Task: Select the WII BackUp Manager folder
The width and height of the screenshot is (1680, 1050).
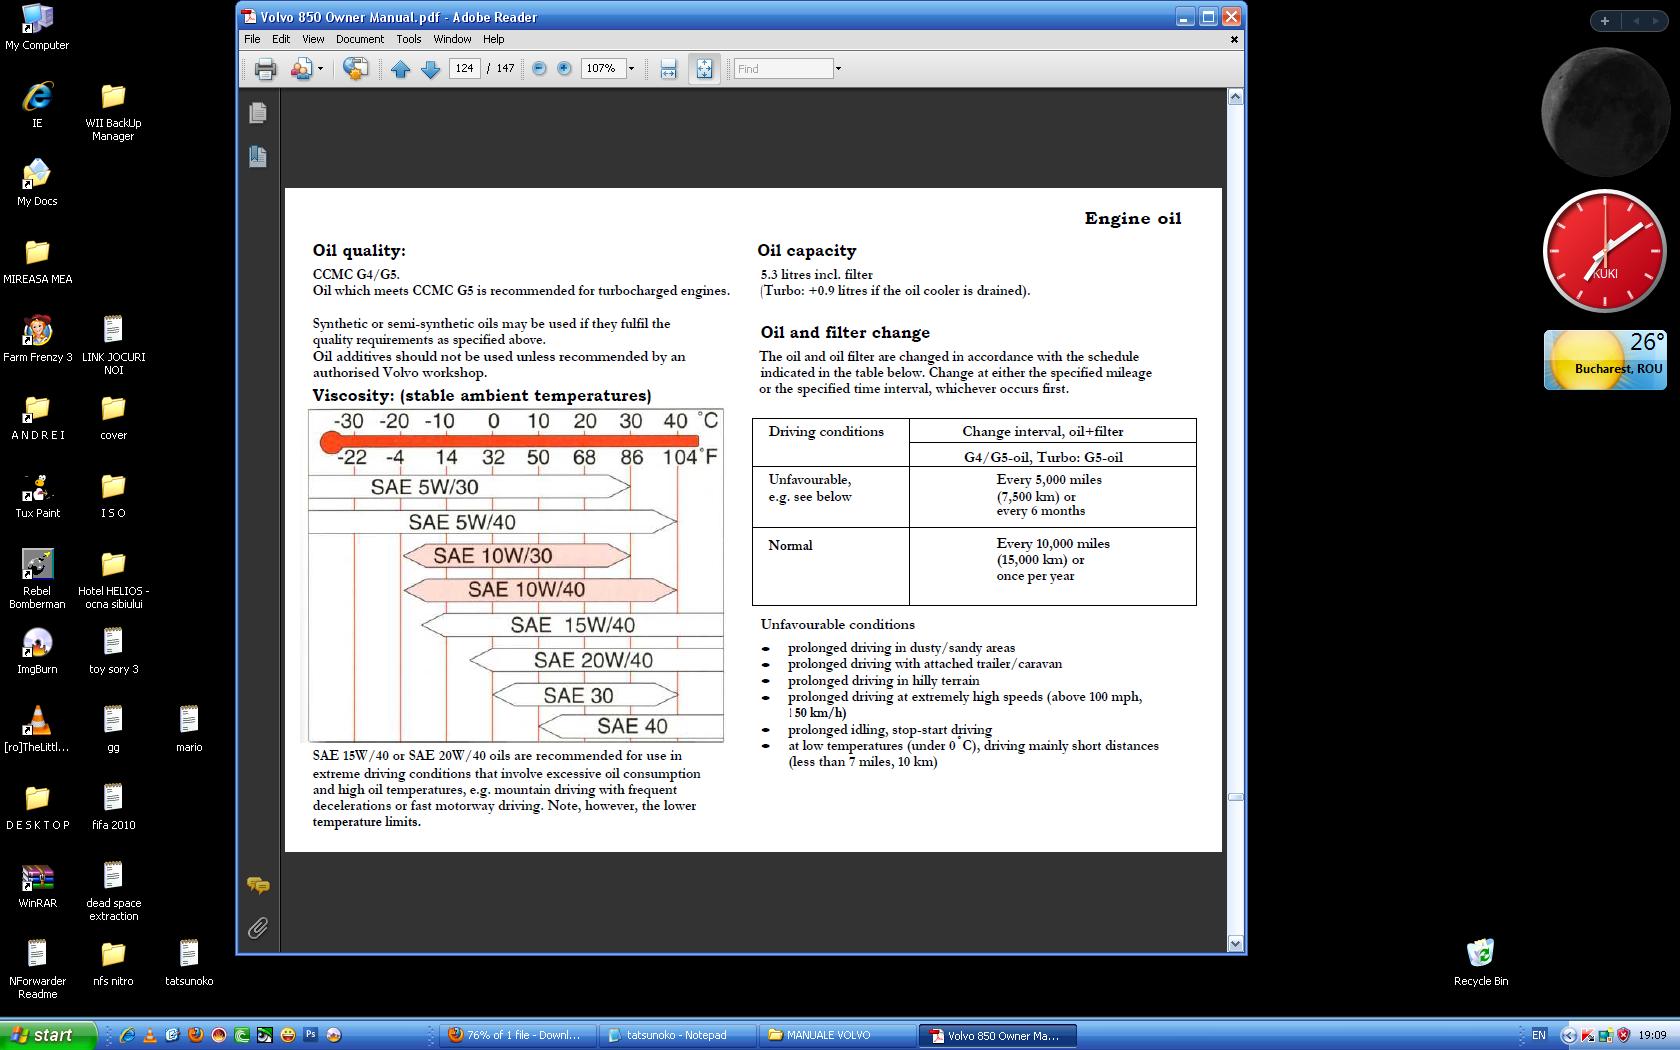Action: tap(113, 111)
